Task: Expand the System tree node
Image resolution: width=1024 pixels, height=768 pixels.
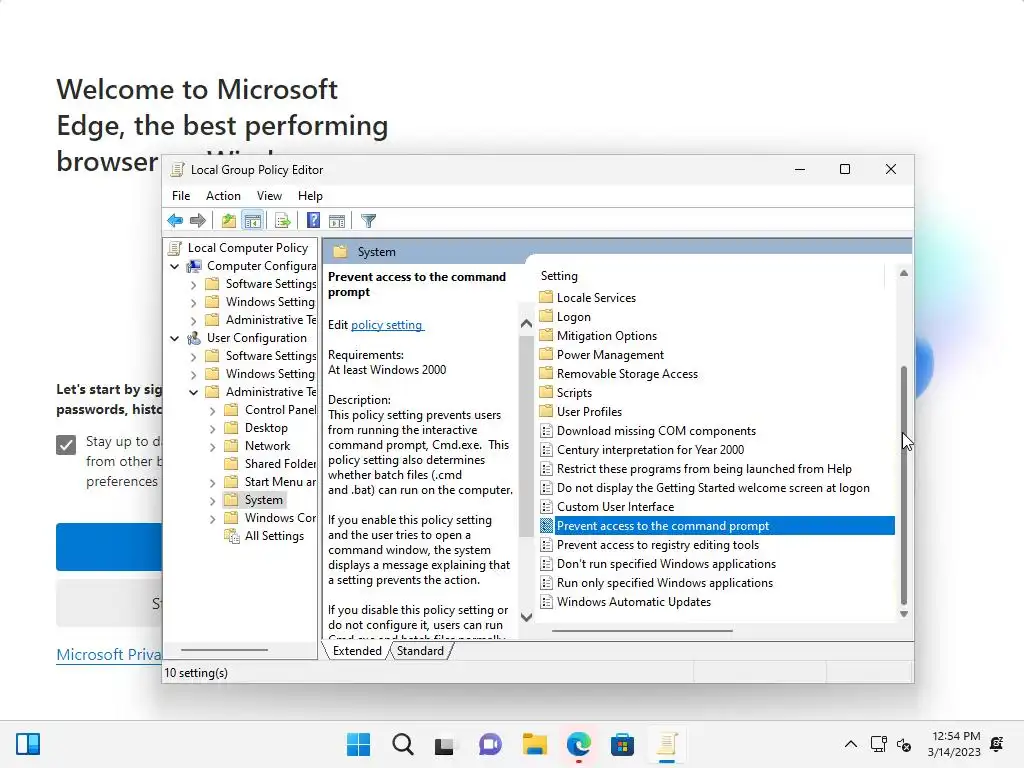Action: tap(212, 501)
